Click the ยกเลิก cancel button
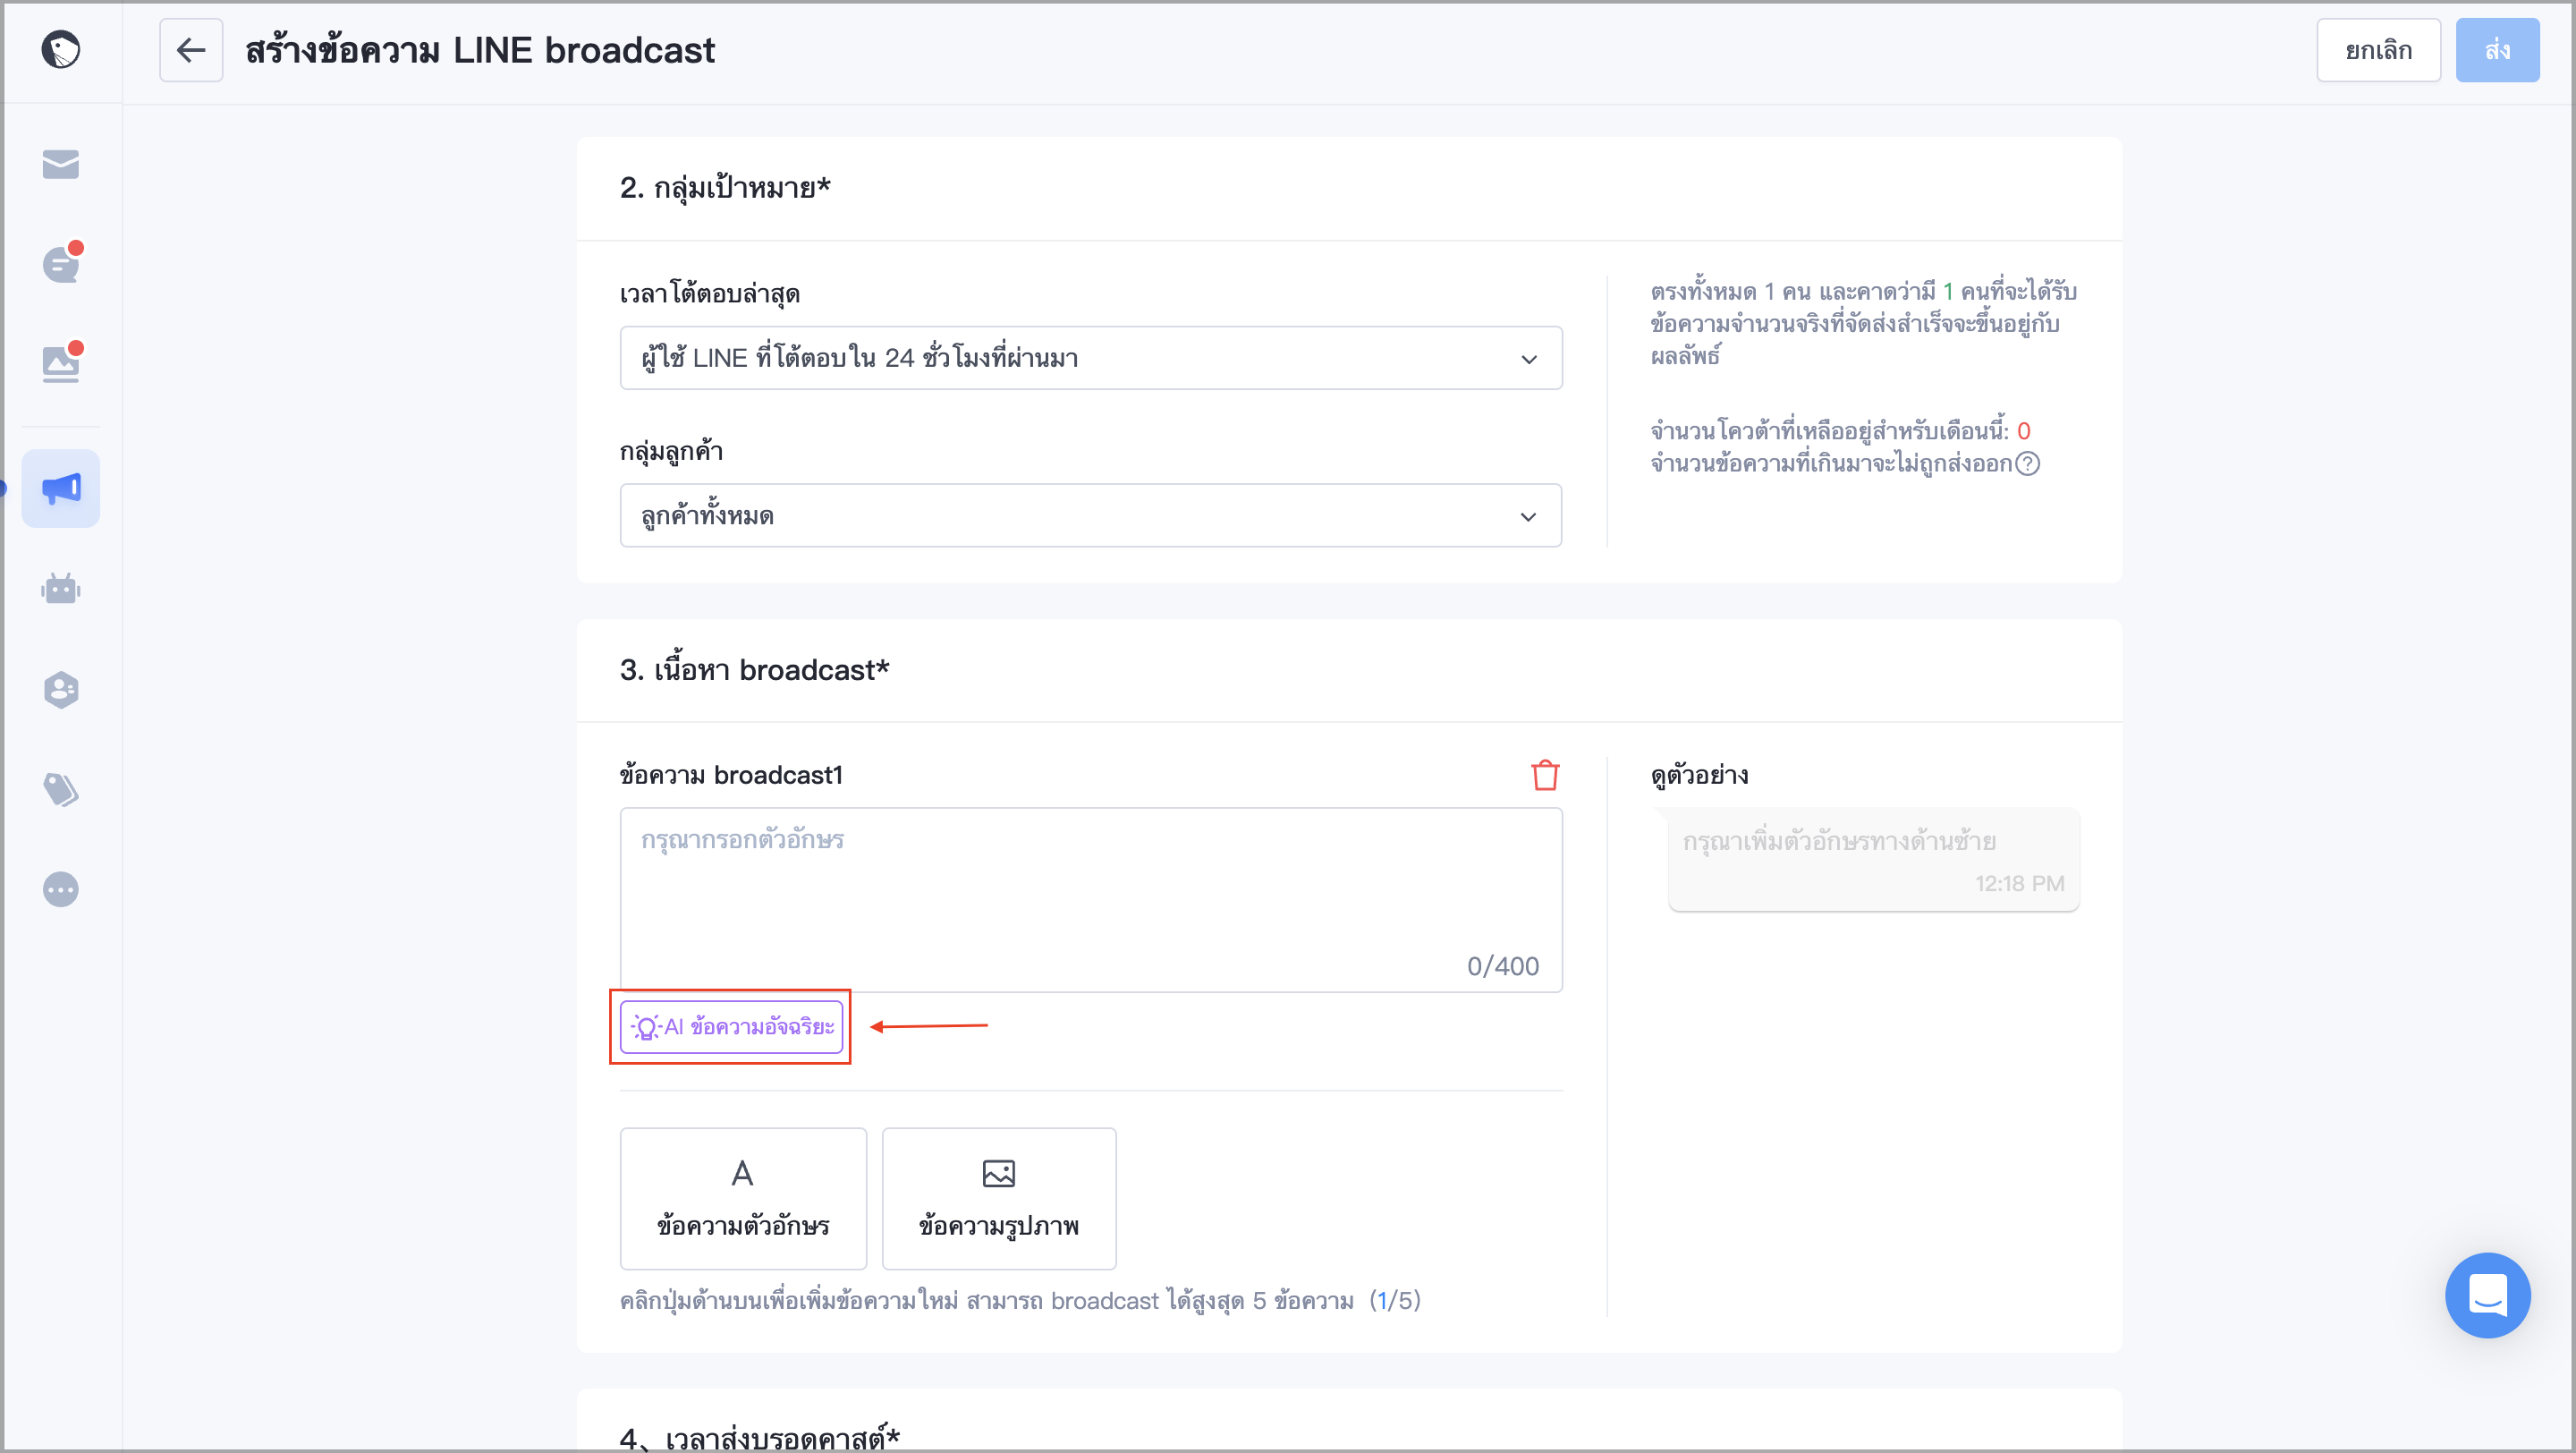 coord(2378,50)
